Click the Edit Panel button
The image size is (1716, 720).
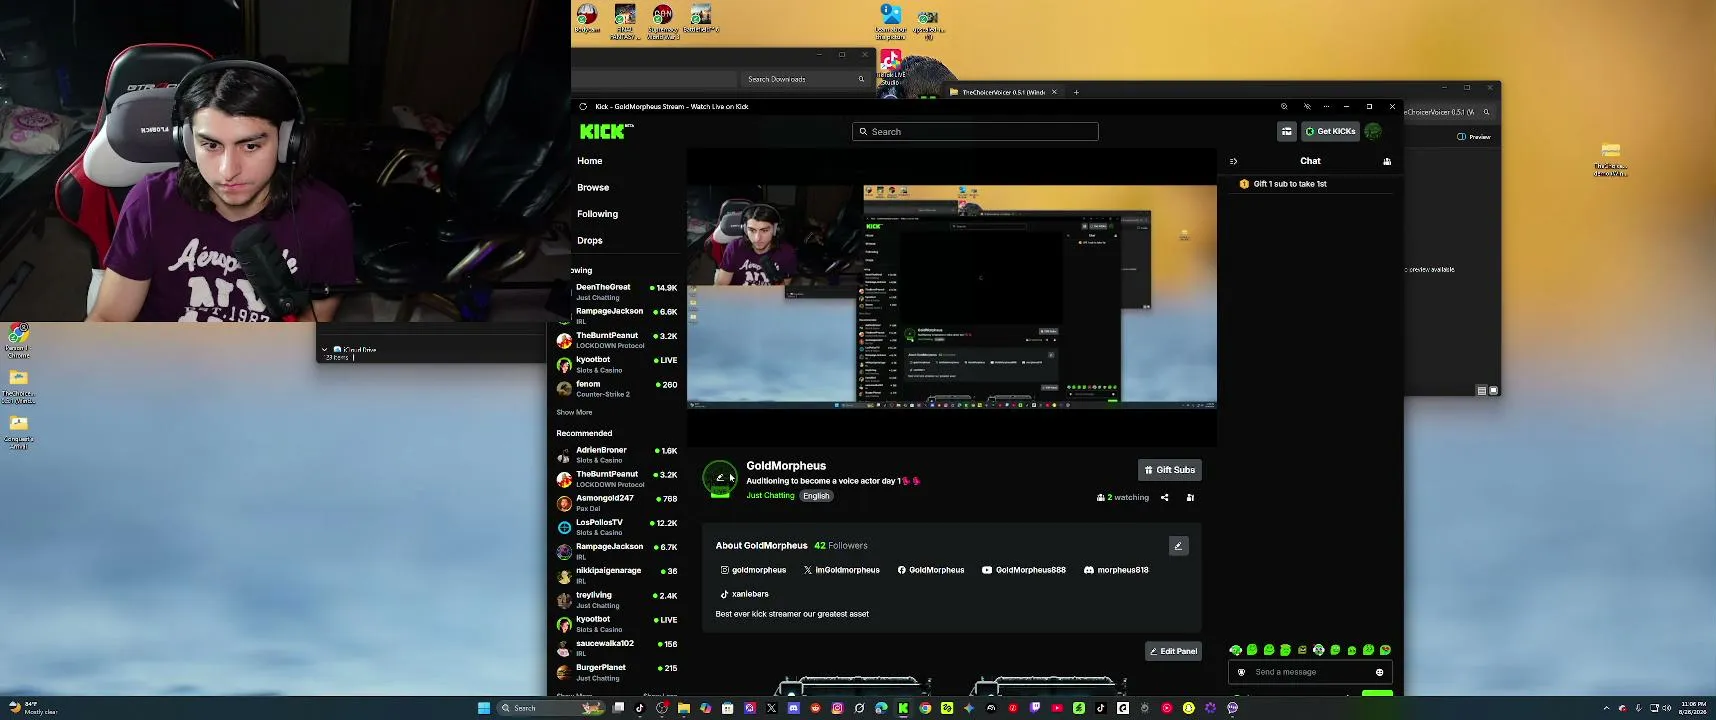click(1173, 651)
